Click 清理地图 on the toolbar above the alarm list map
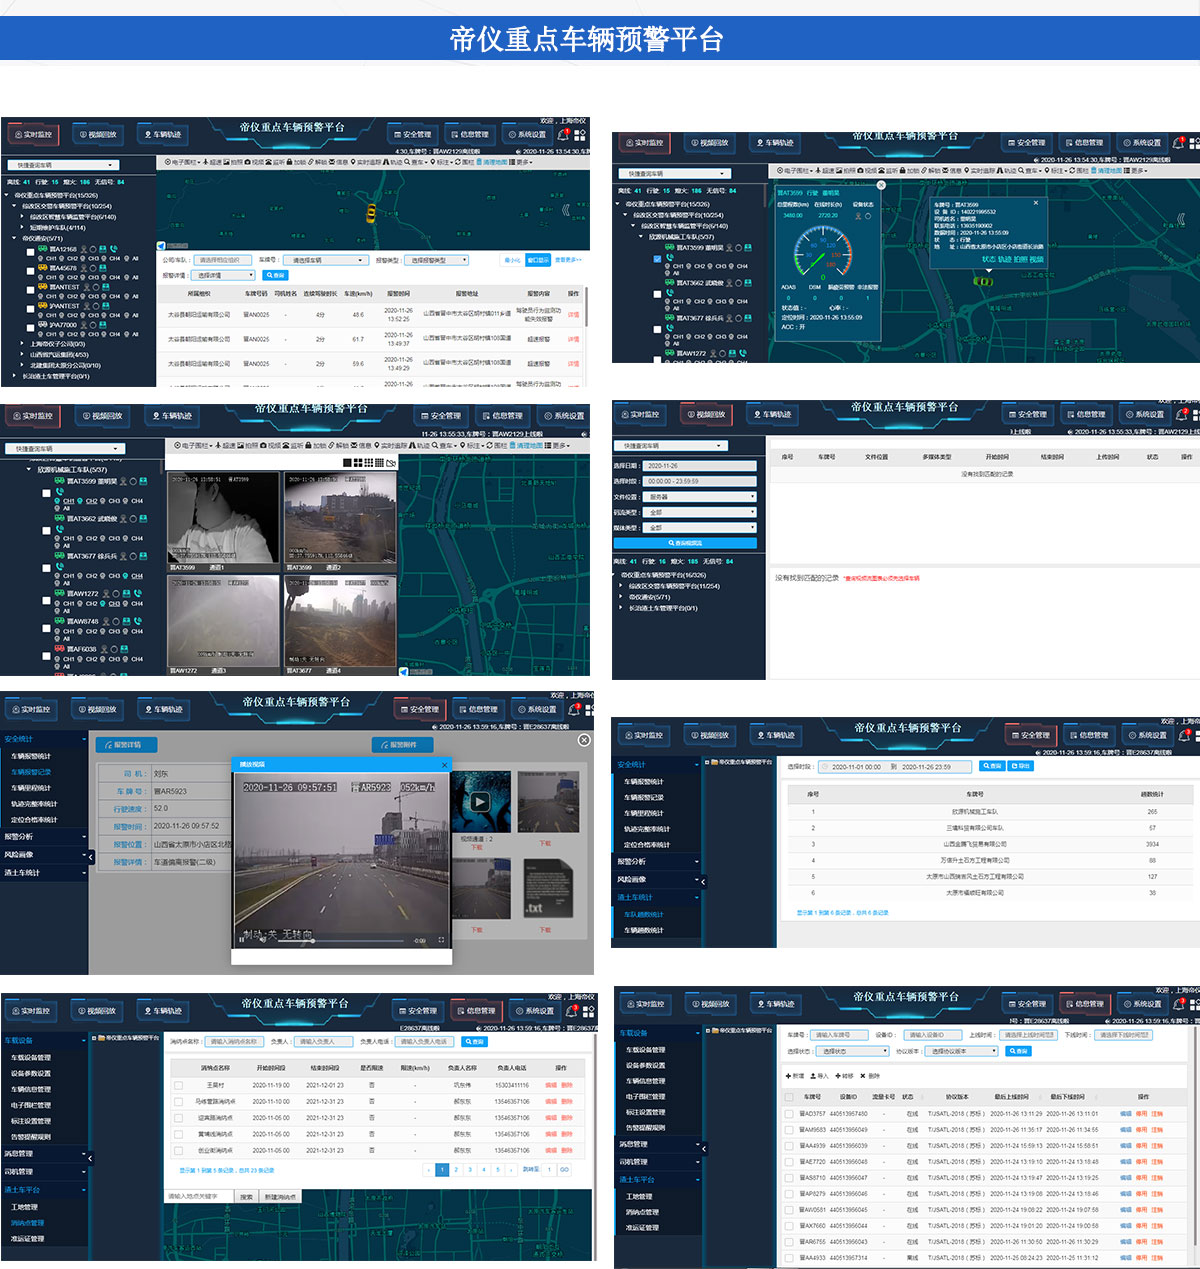The image size is (1200, 1269). pos(494,162)
